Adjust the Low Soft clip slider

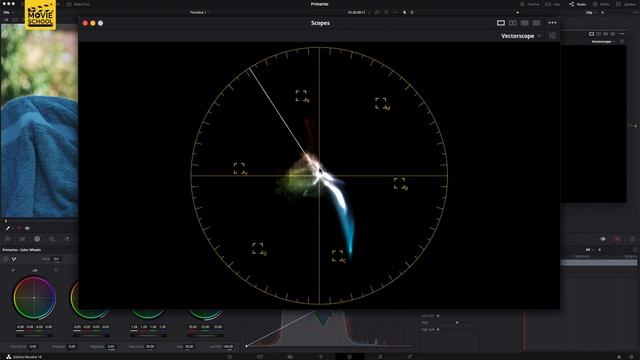tap(438, 316)
